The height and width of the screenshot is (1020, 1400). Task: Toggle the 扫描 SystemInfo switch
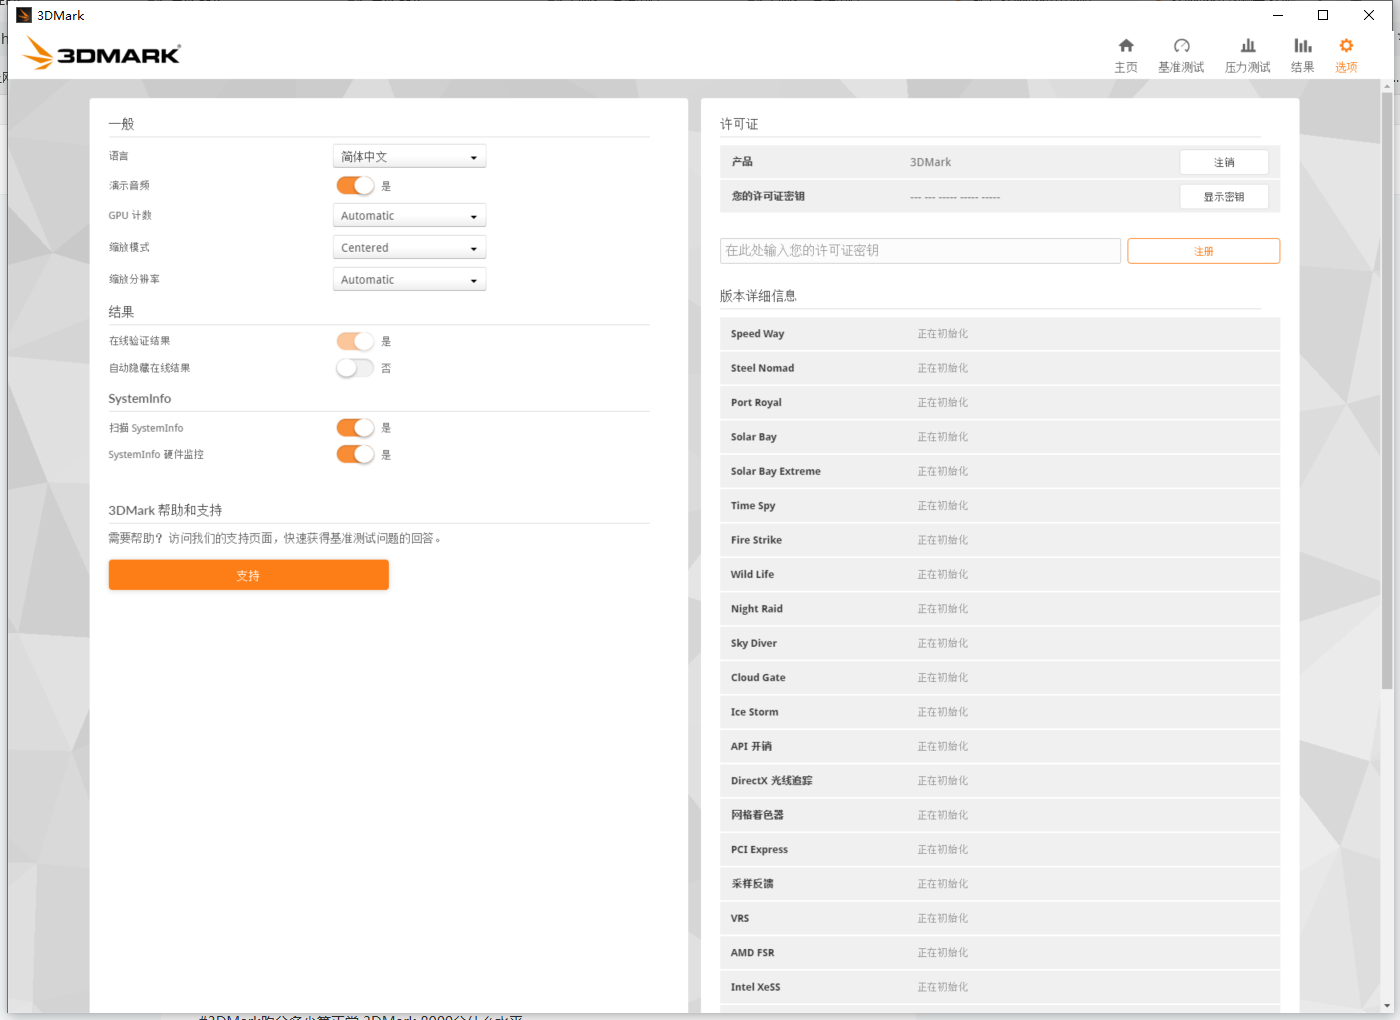pyautogui.click(x=355, y=428)
